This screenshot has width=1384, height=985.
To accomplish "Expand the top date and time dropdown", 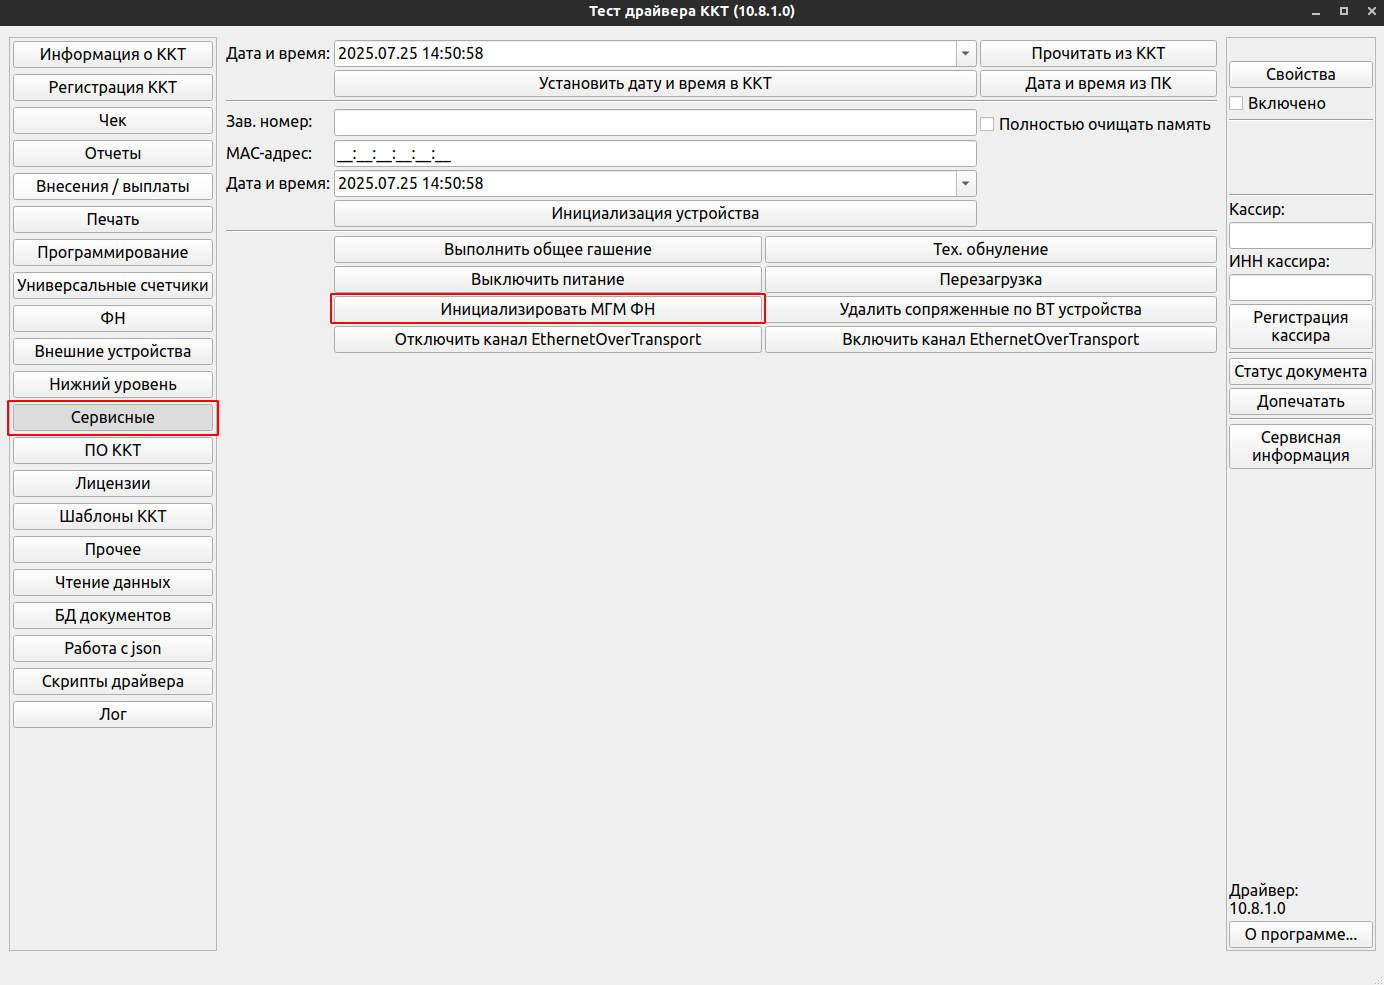I will (x=965, y=54).
